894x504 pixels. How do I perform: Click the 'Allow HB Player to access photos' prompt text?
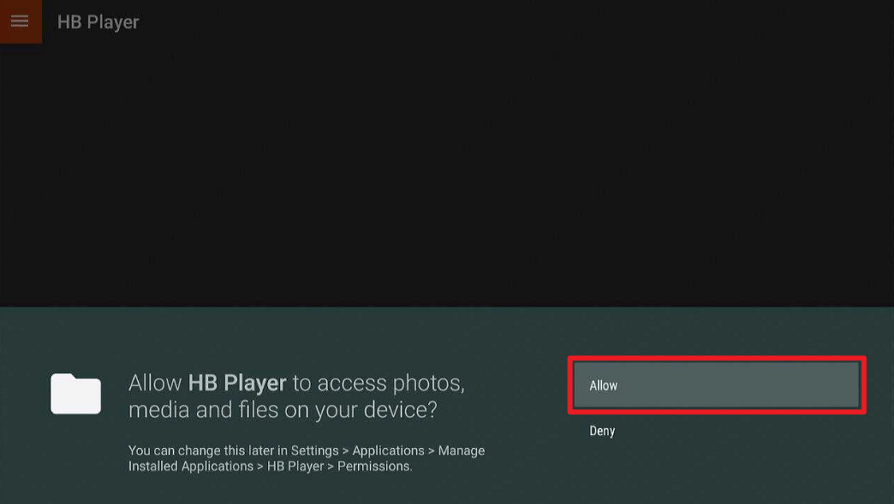[x=296, y=396]
